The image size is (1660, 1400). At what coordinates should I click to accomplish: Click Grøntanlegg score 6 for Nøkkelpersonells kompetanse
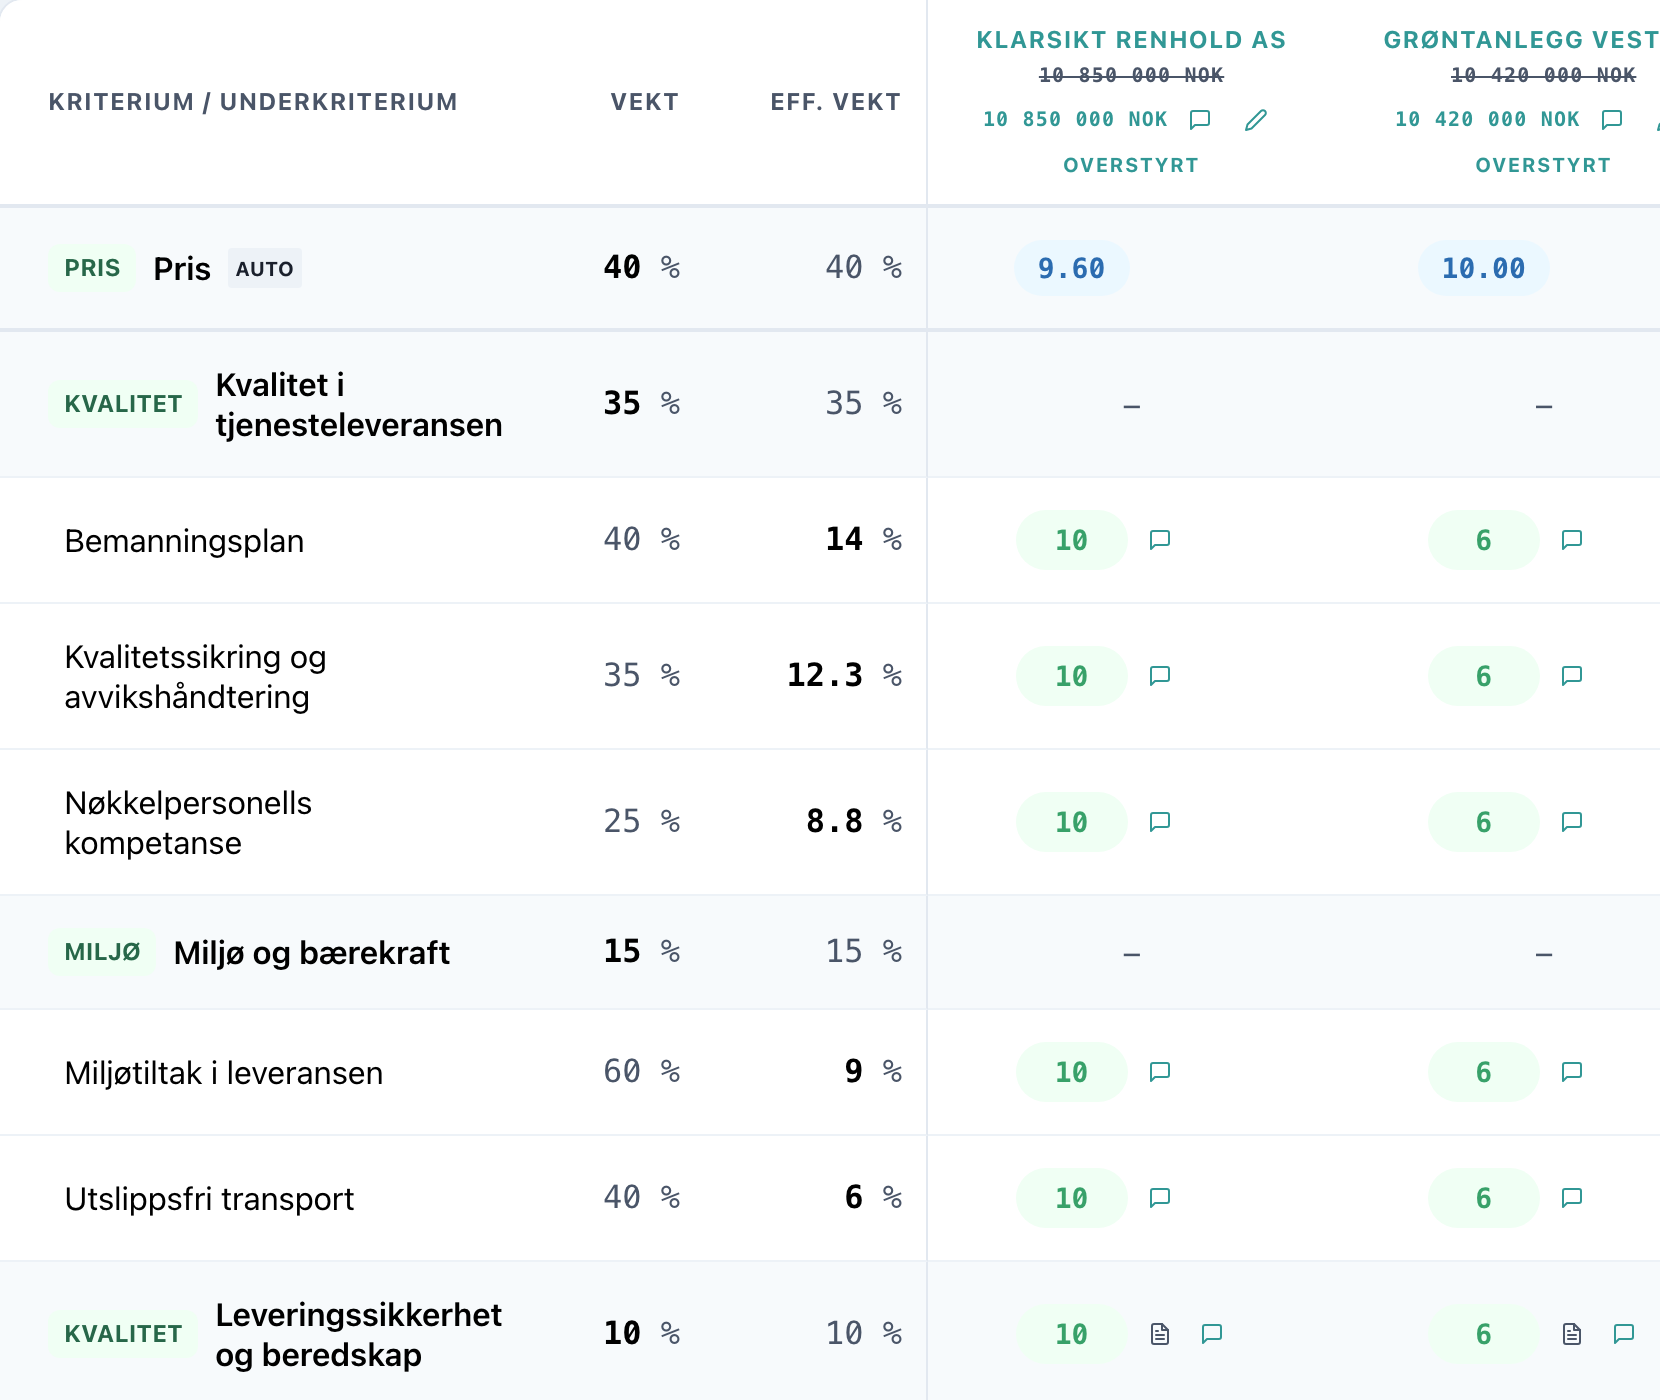pyautogui.click(x=1484, y=822)
